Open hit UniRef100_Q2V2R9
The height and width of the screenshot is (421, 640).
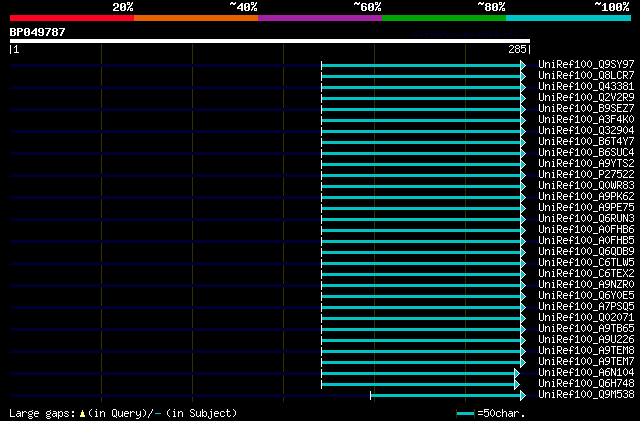point(586,98)
